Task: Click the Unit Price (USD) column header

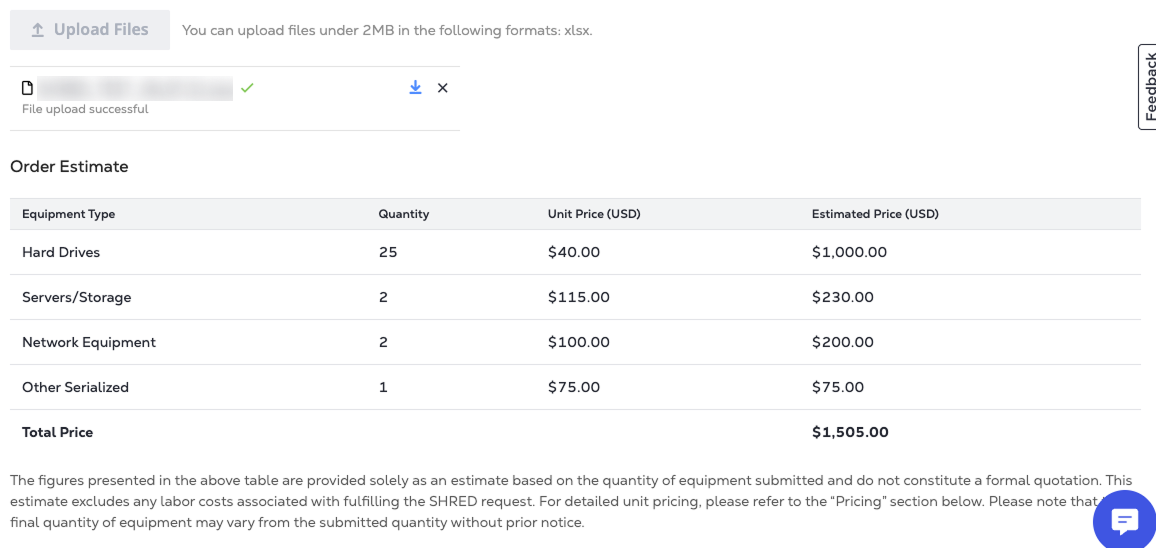Action: 594,214
